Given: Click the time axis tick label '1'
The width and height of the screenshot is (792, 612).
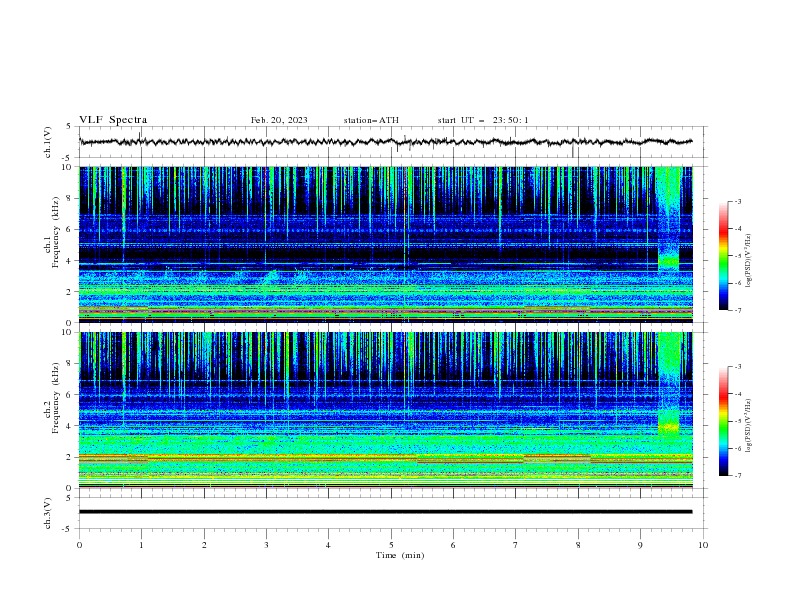Looking at the screenshot, I should tap(141, 545).
